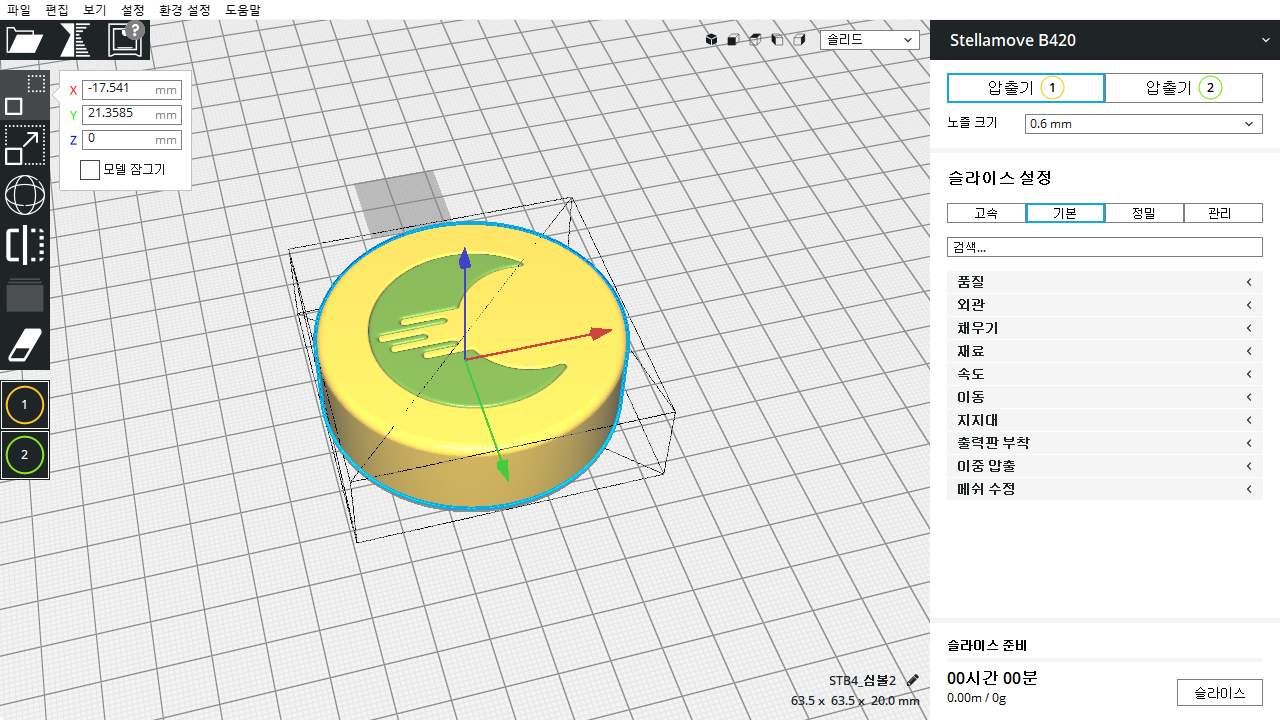Rename model with the pencil icon
Viewport: 1280px width, 720px height.
click(912, 680)
